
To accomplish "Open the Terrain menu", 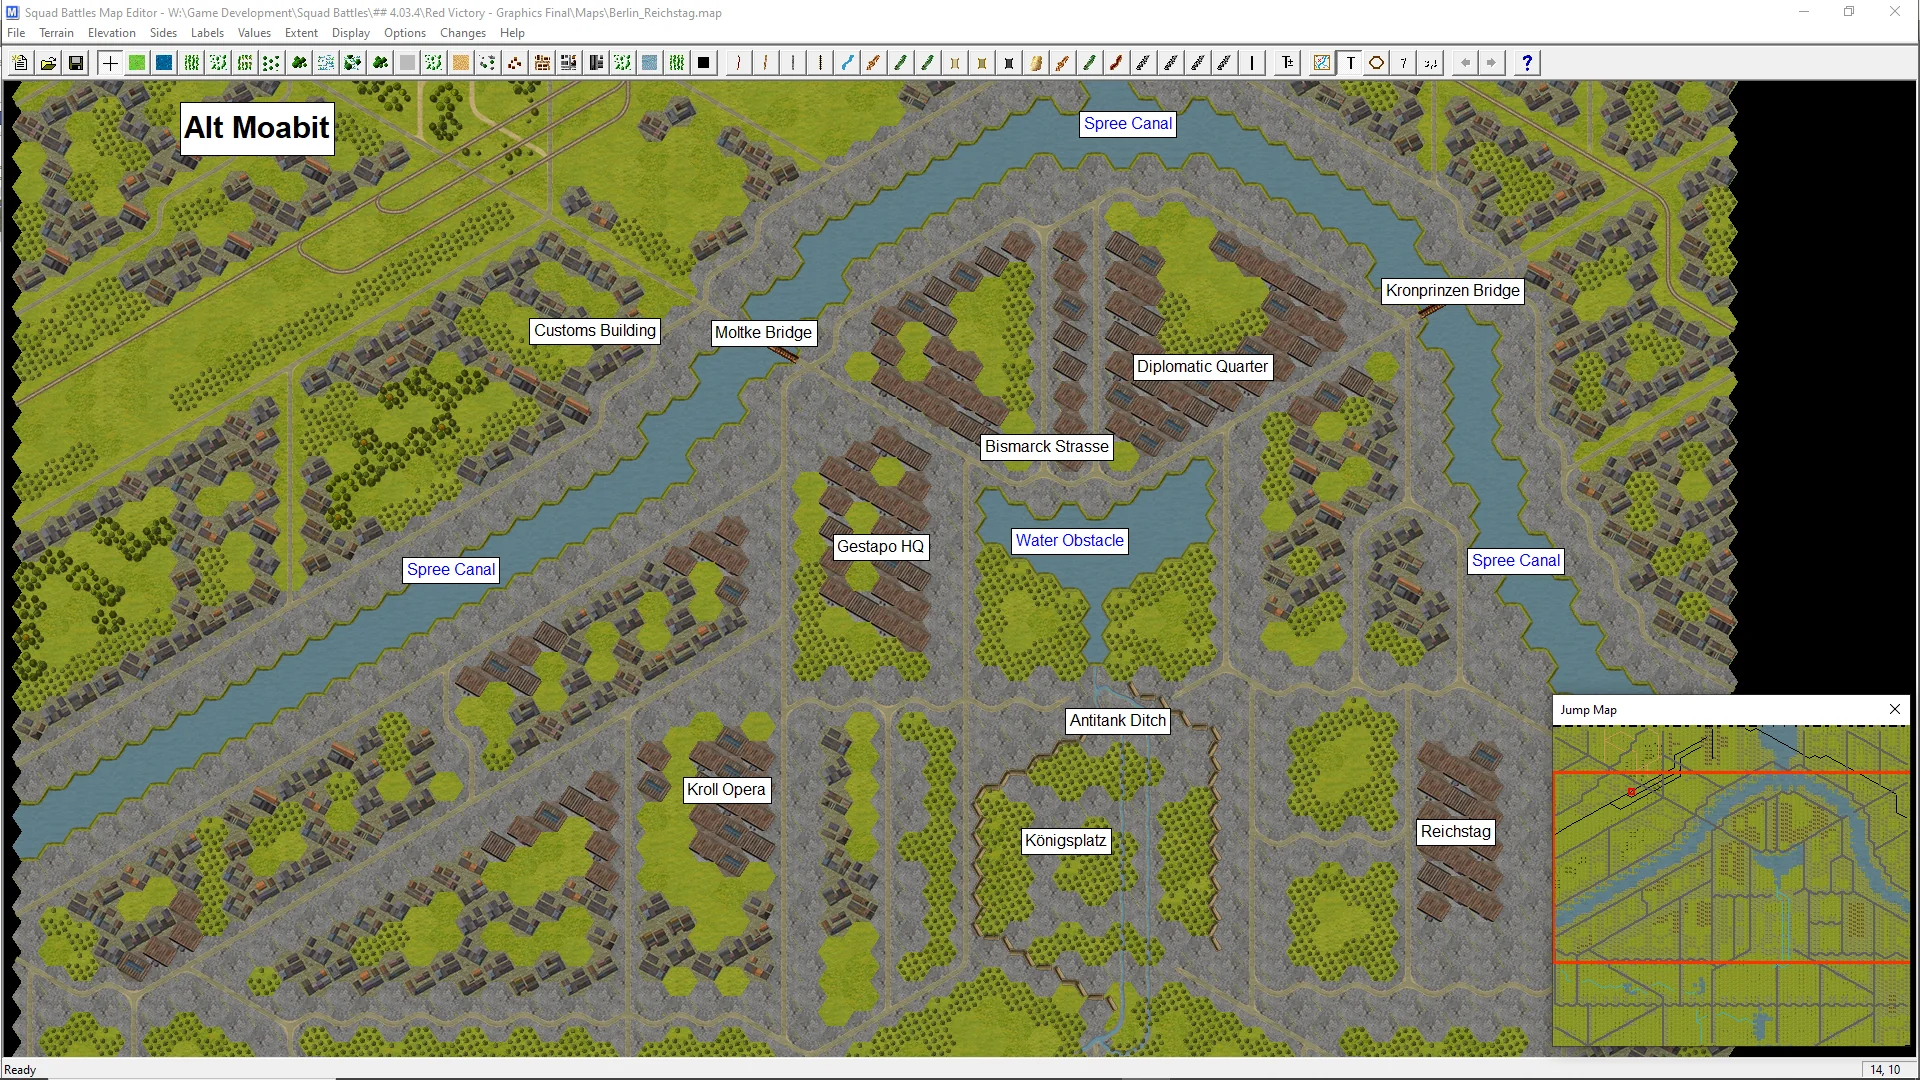I will (x=56, y=33).
